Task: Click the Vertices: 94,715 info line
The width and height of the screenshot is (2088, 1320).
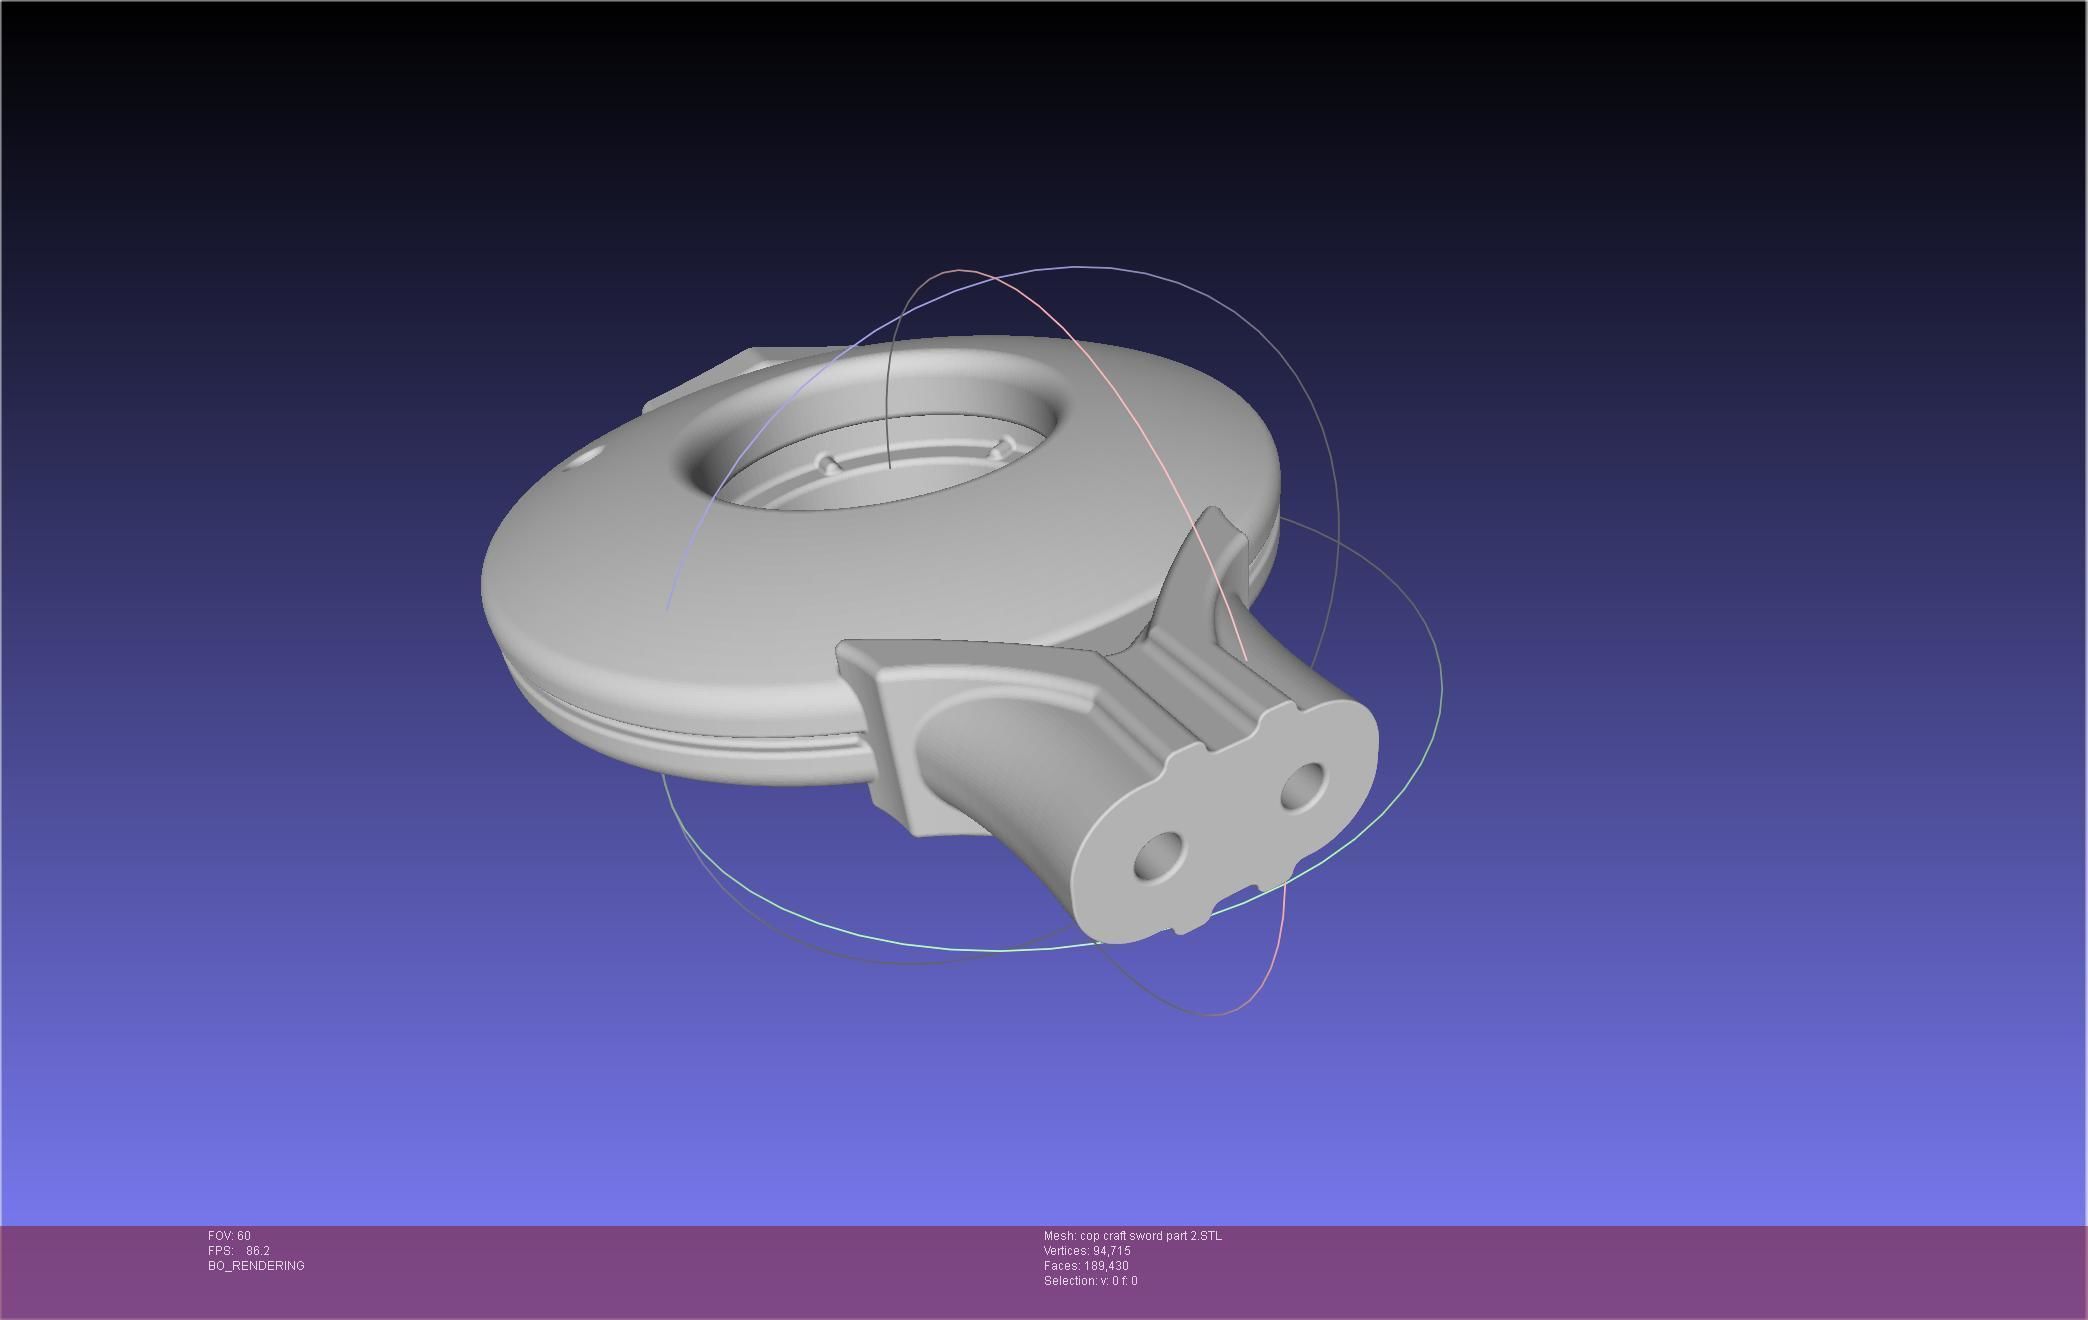Action: pyautogui.click(x=1087, y=1251)
